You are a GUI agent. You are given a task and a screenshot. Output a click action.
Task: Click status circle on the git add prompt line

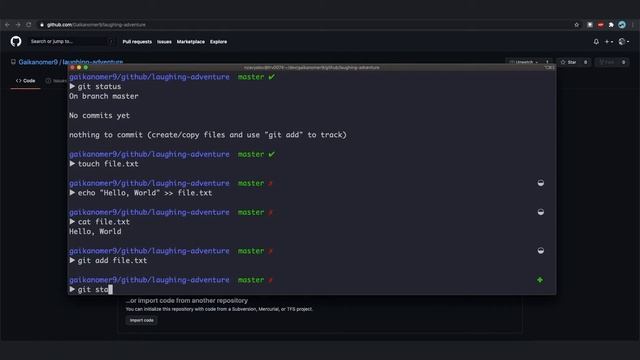540,251
